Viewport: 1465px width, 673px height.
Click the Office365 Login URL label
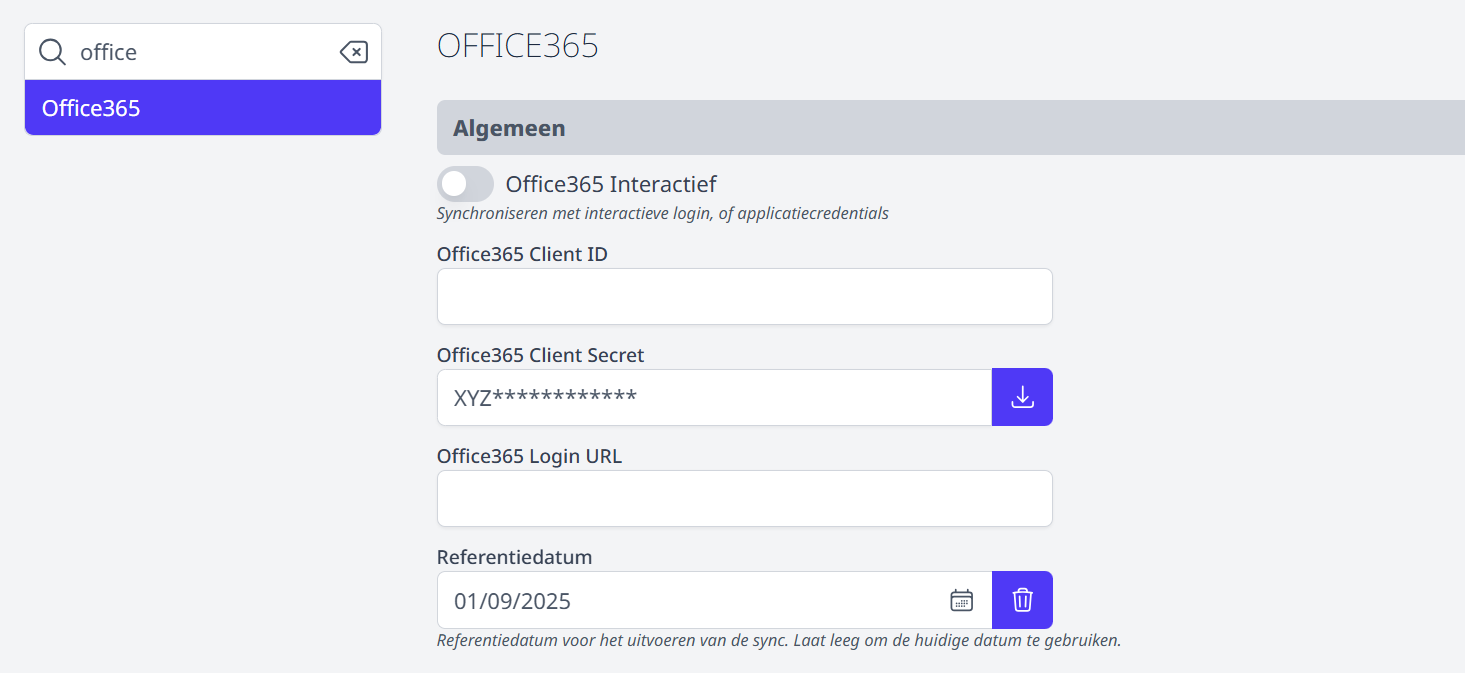point(529,456)
